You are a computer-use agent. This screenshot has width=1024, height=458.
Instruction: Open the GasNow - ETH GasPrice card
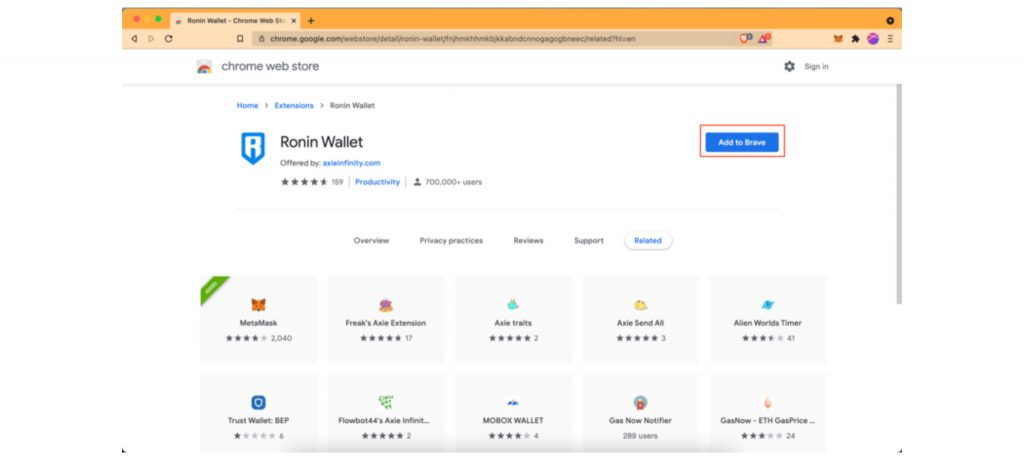coord(768,414)
